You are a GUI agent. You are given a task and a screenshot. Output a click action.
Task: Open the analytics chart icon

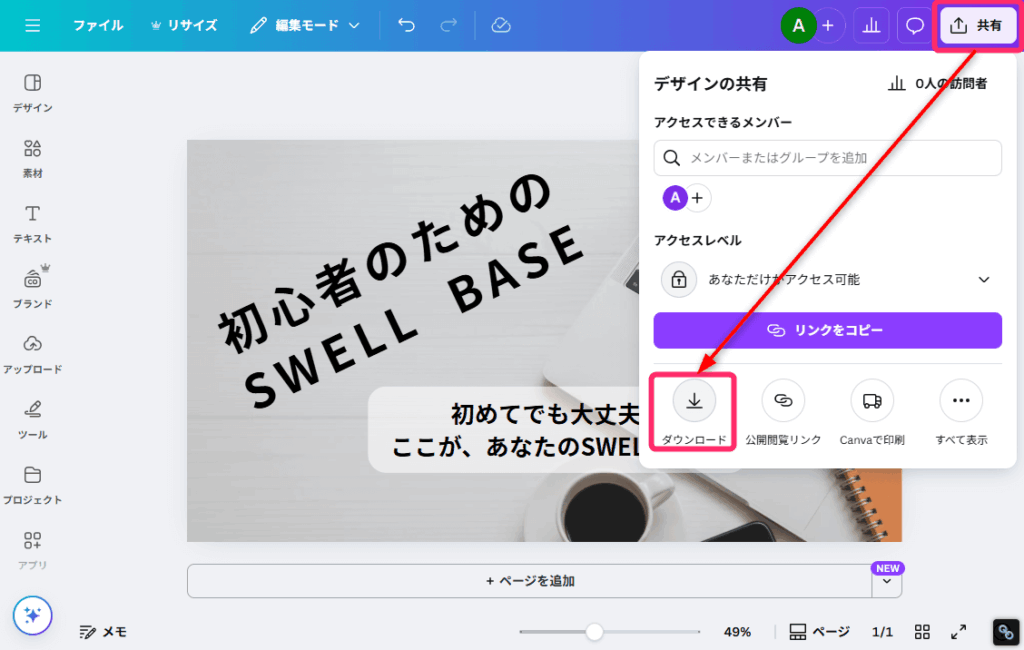tap(871, 26)
